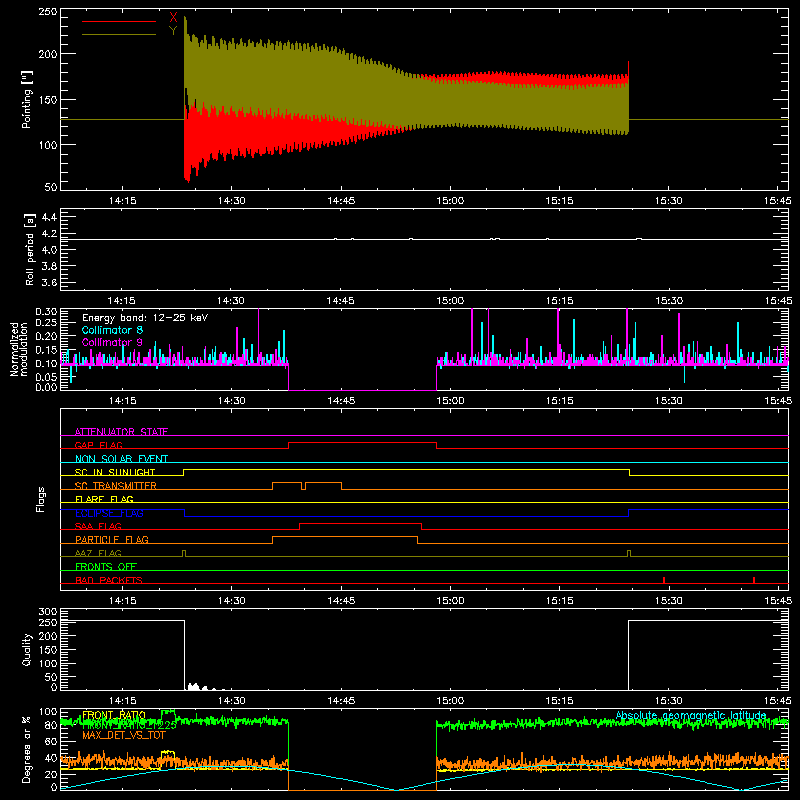Screen dimensions: 800x800
Task: Click the Pointing axis title
Action: click(27, 99)
